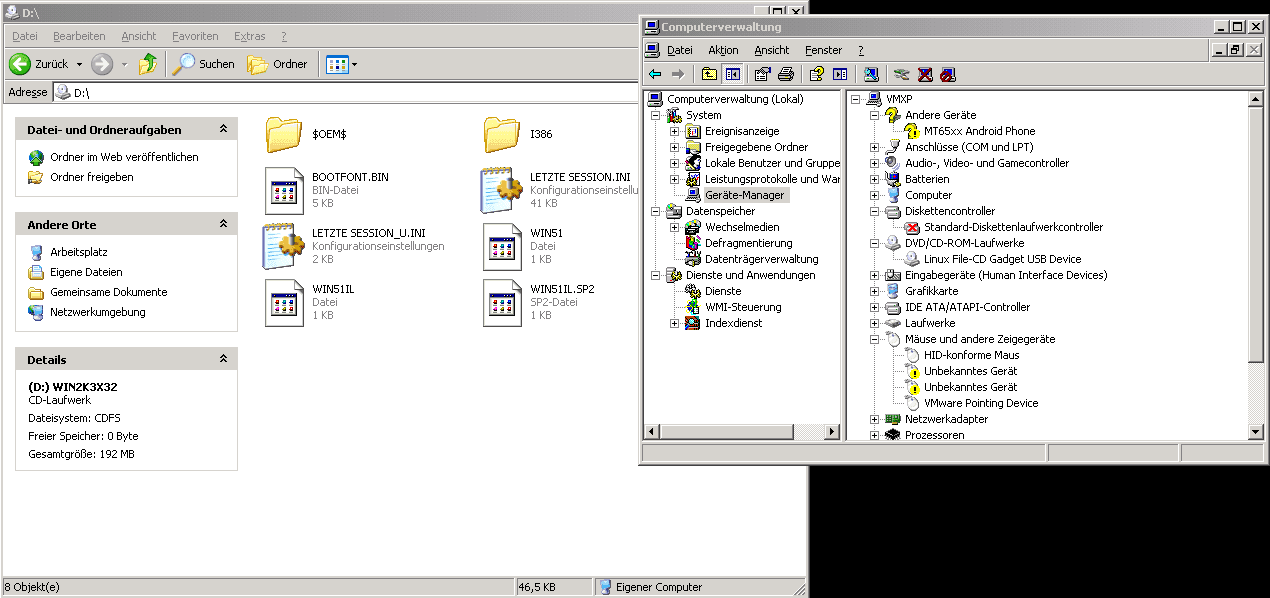Collapse Datei- und Ordneraufgaben panel
The height and width of the screenshot is (598, 1270).
point(224,129)
